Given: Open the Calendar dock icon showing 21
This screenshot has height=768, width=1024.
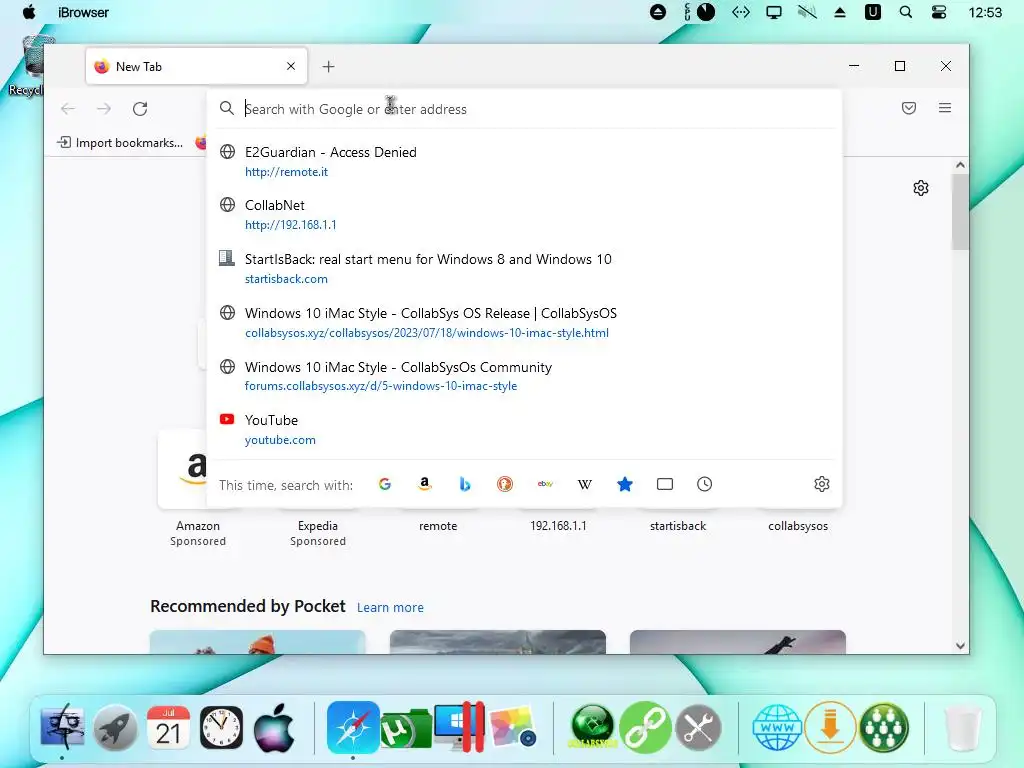Looking at the screenshot, I should [x=168, y=728].
